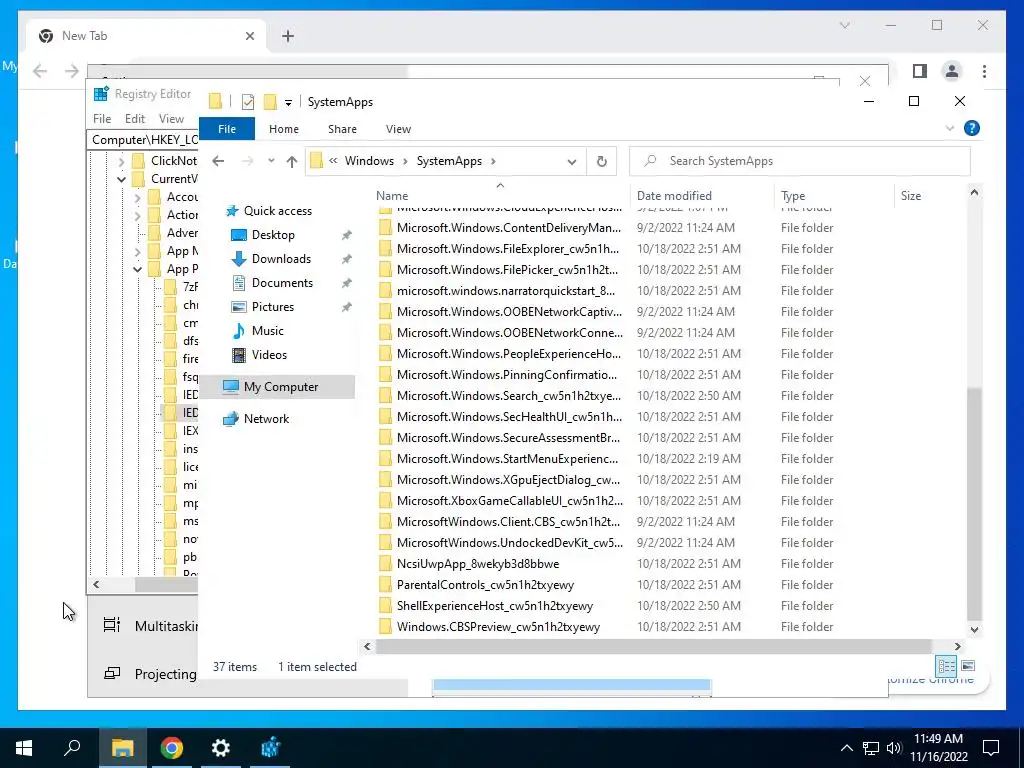The width and height of the screenshot is (1024, 768).
Task: Open Documents in the navigation pane
Action: 282,283
